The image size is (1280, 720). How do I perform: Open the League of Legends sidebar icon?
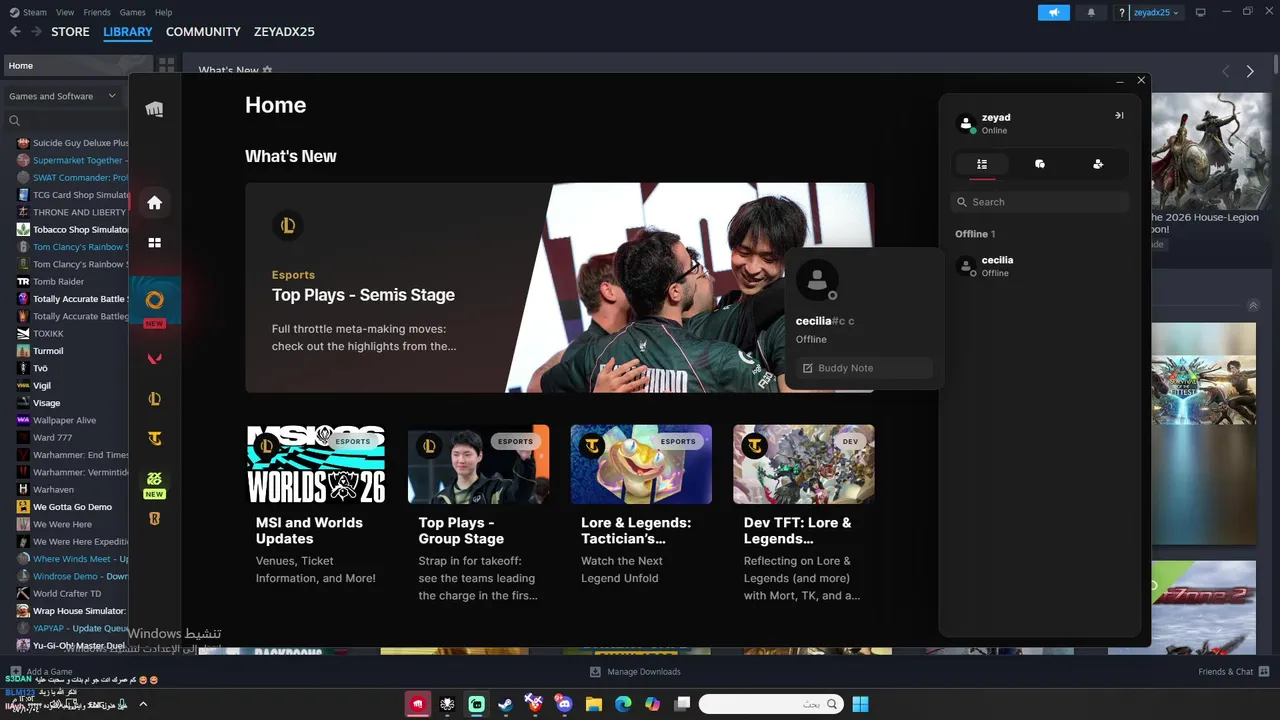[154, 399]
